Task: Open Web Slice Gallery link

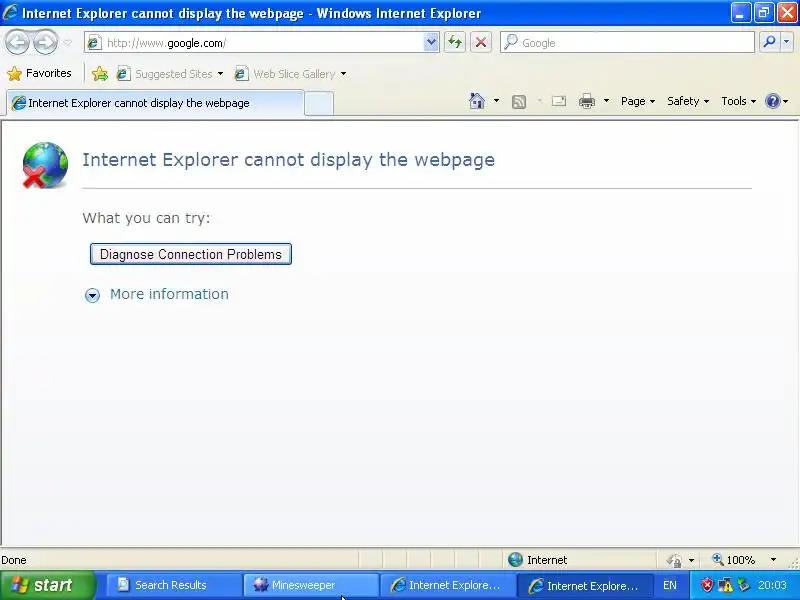Action: coord(285,74)
